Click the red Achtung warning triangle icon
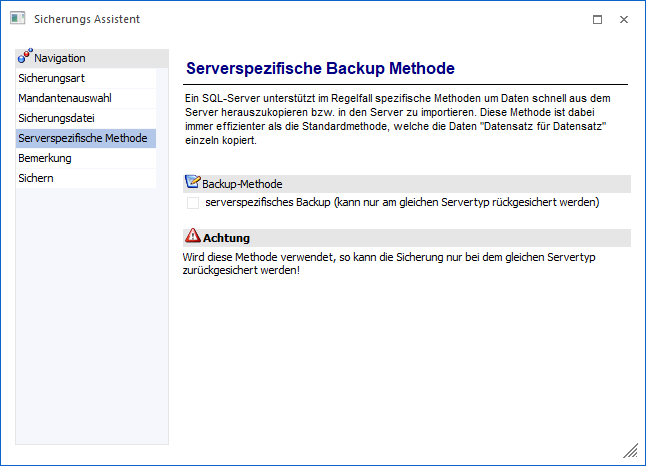 [x=193, y=237]
